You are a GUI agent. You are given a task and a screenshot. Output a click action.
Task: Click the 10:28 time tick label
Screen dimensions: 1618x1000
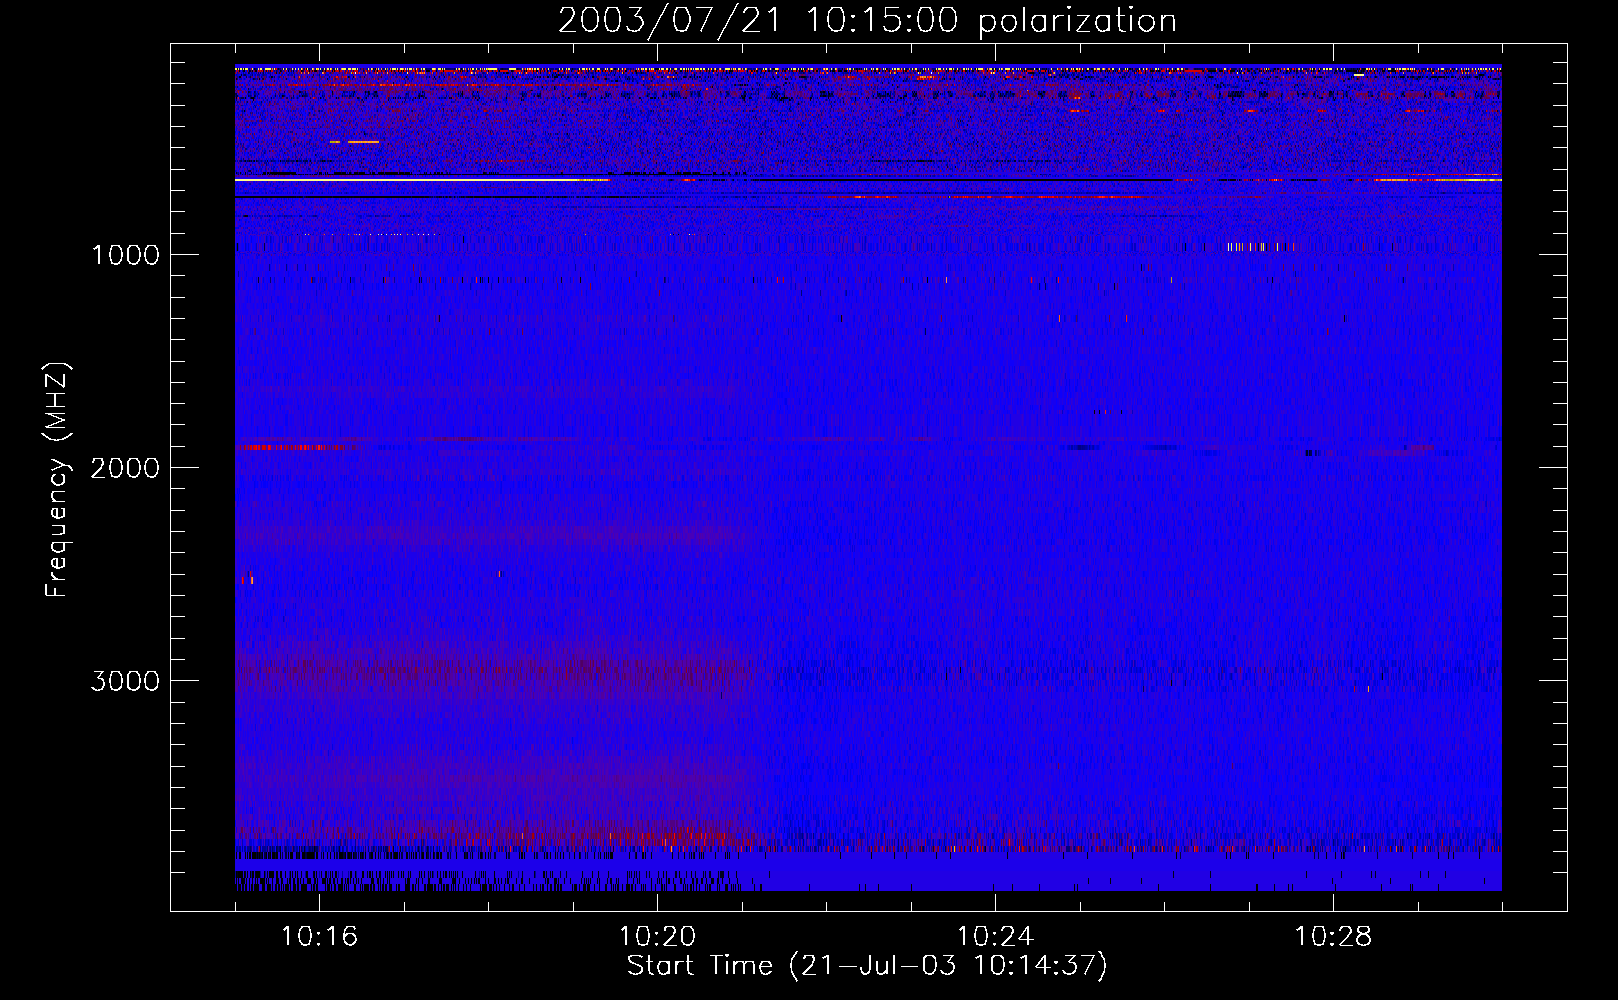point(1333,937)
